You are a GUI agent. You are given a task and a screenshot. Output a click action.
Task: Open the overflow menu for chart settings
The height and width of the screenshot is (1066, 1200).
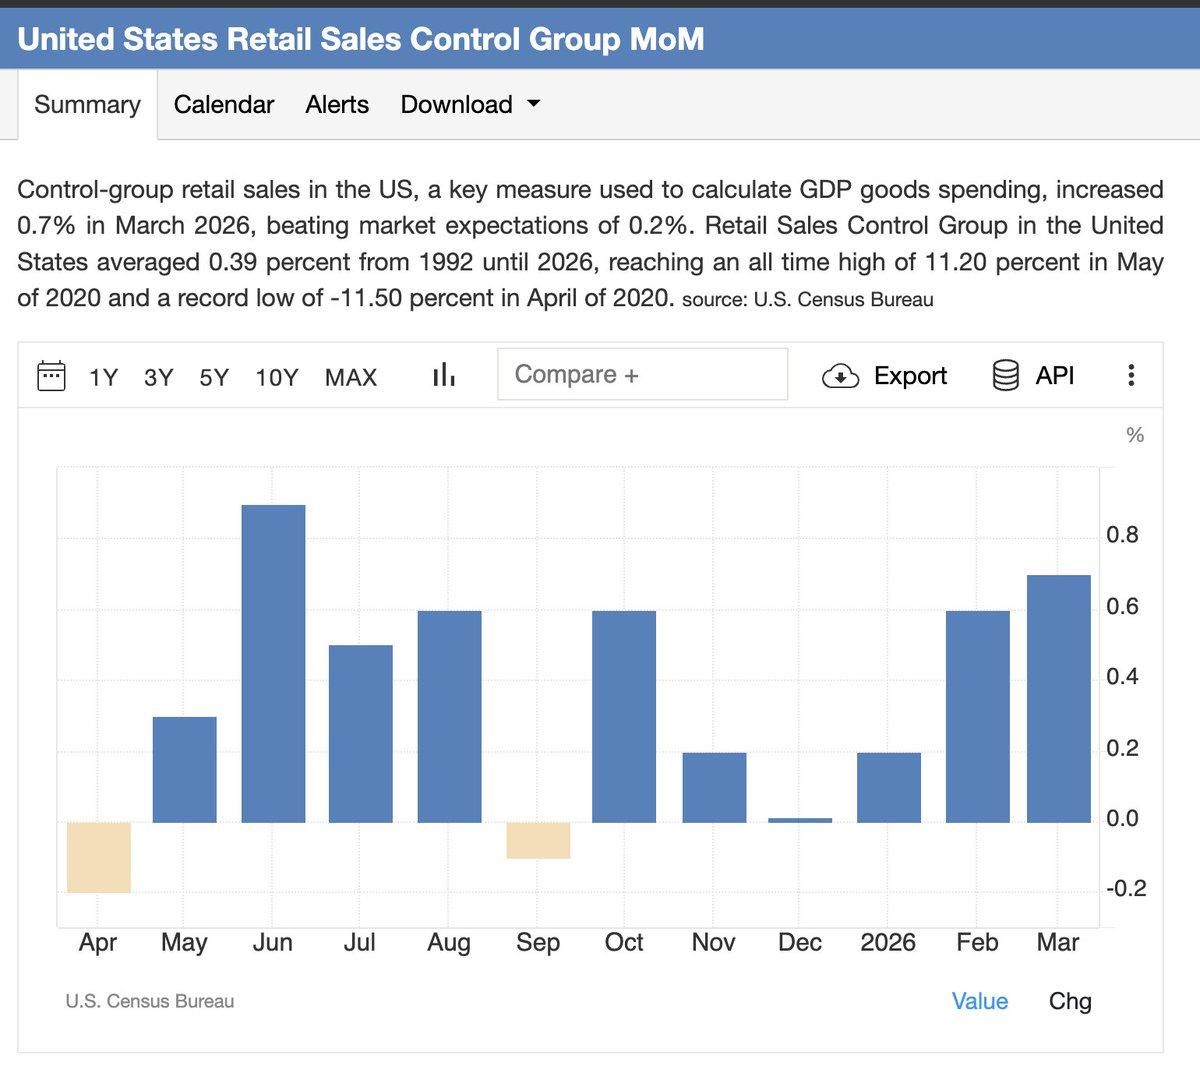tap(1131, 375)
